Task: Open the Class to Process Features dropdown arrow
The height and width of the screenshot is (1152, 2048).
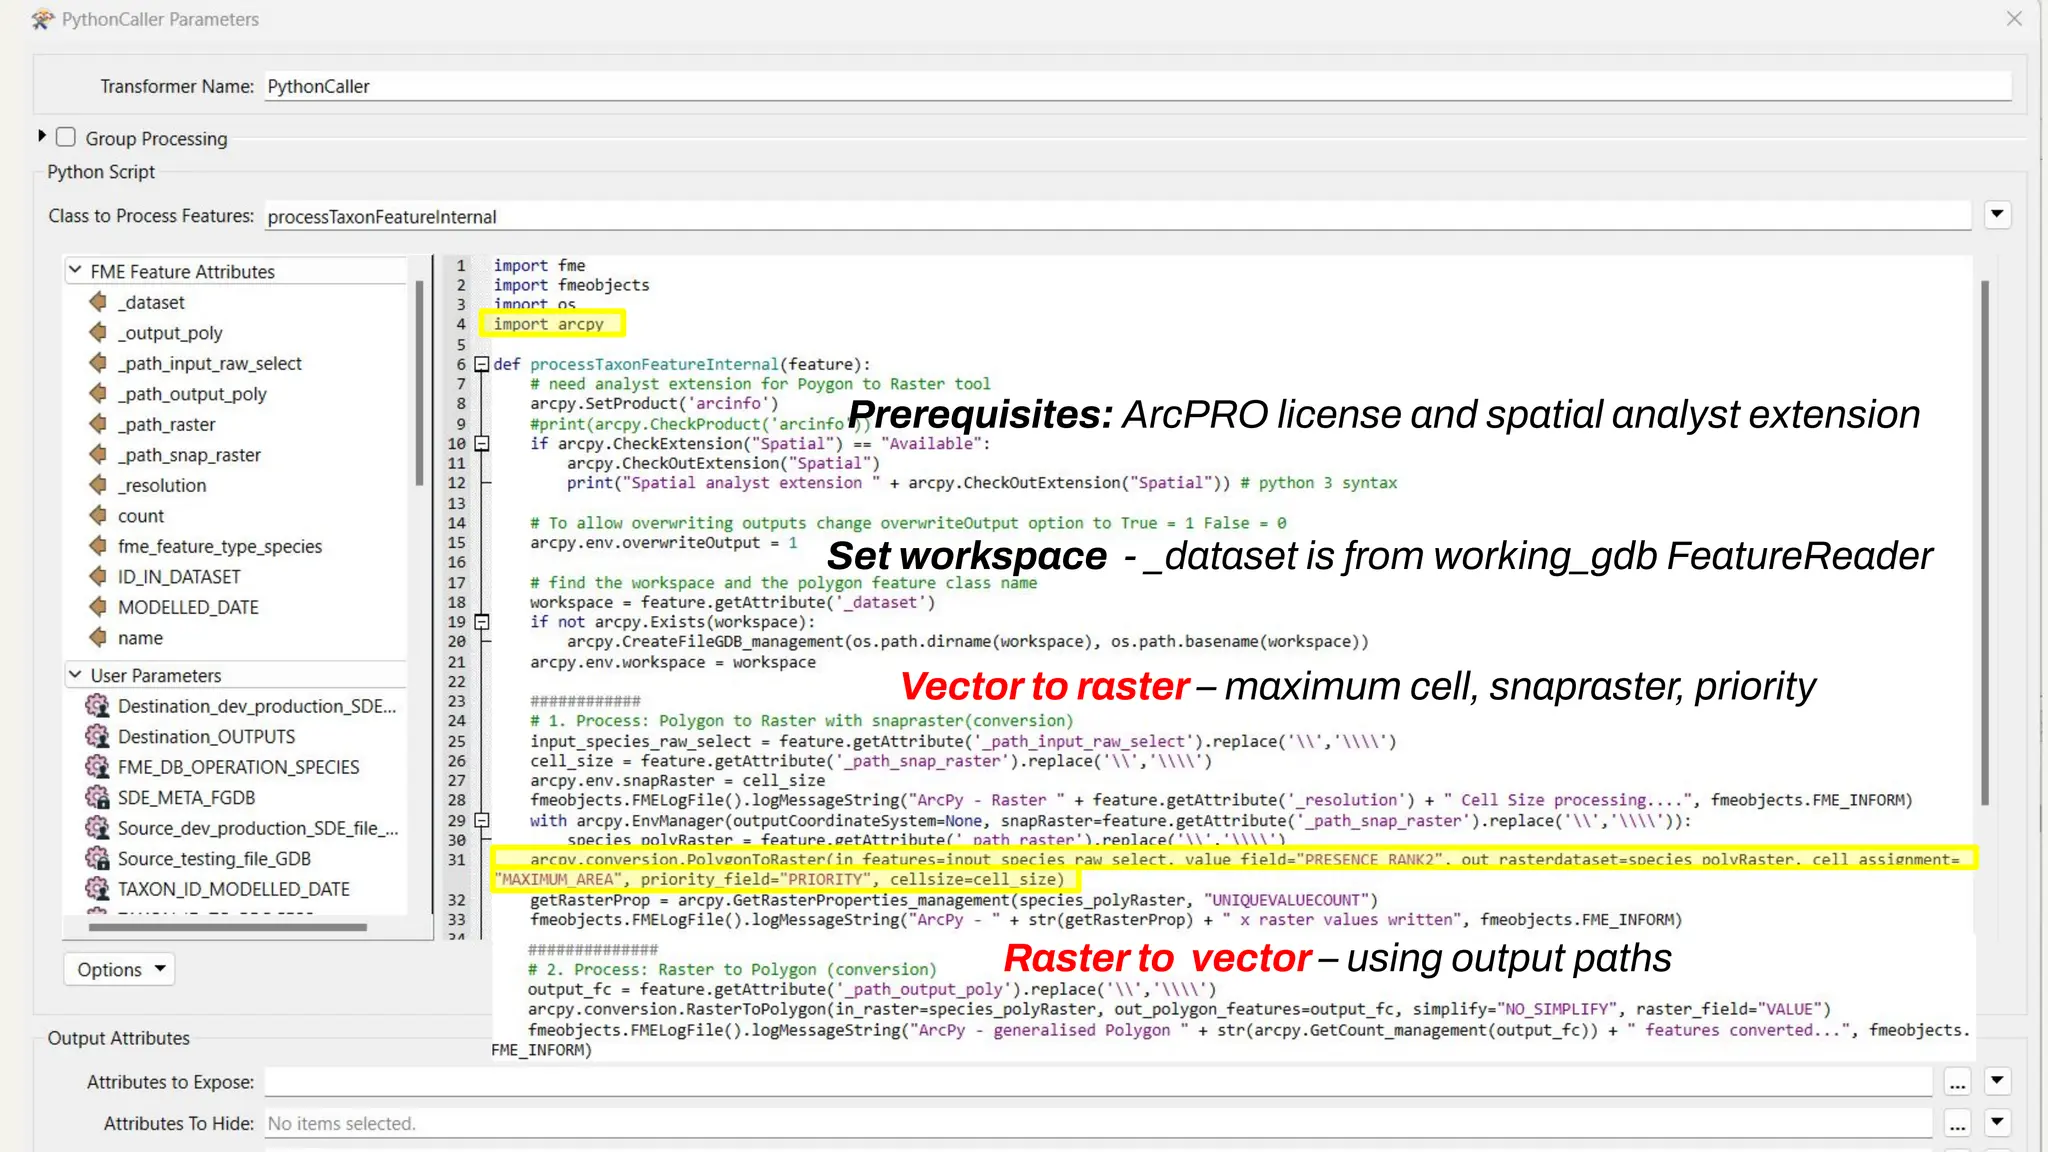Action: pyautogui.click(x=1997, y=214)
